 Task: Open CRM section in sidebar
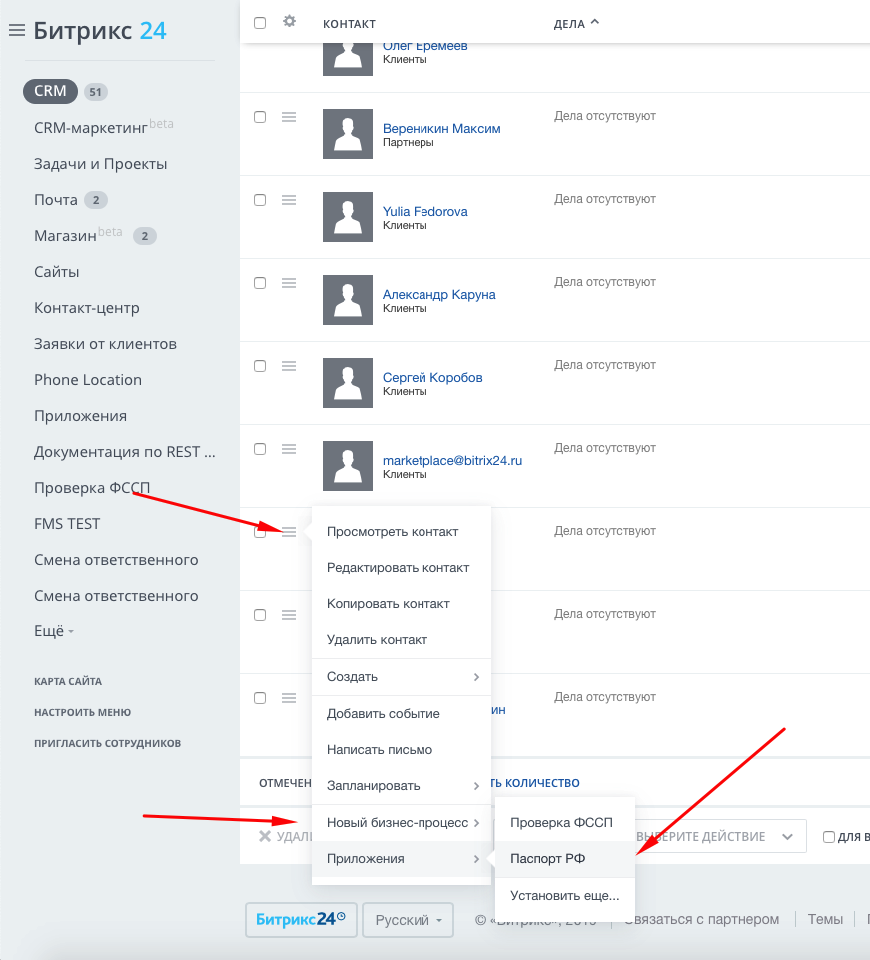pos(50,91)
